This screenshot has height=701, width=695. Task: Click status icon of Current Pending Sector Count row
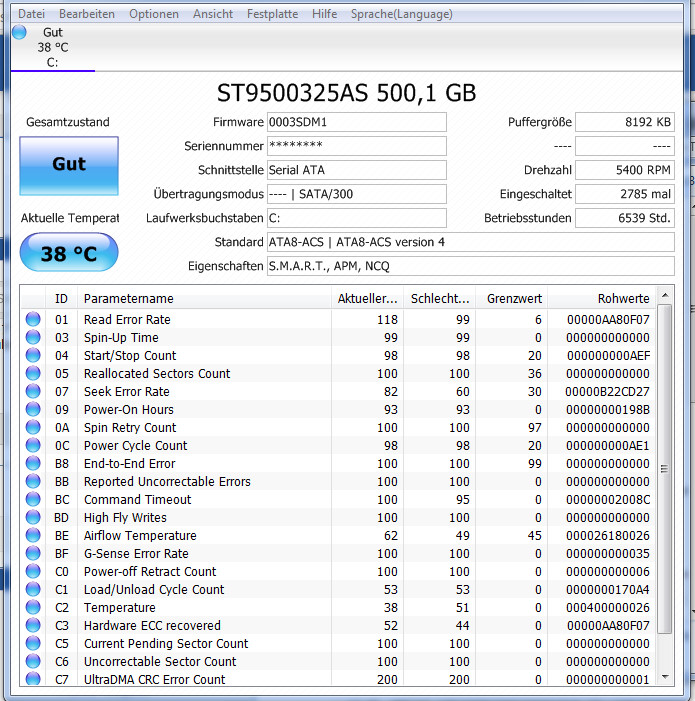pos(33,643)
